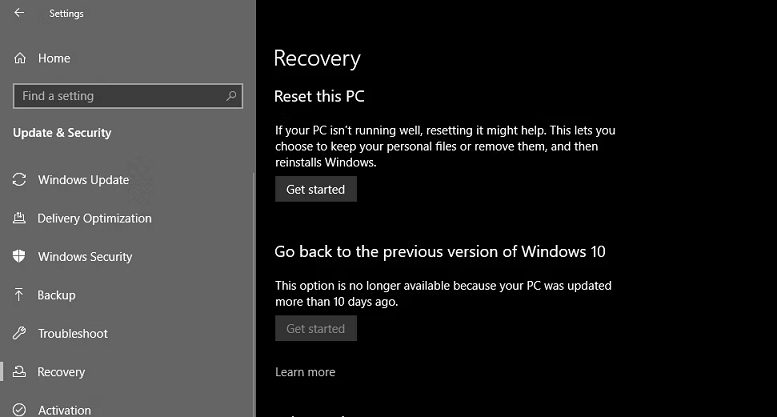The image size is (777, 417).
Task: Open the Backup settings page
Action: (x=56, y=295)
